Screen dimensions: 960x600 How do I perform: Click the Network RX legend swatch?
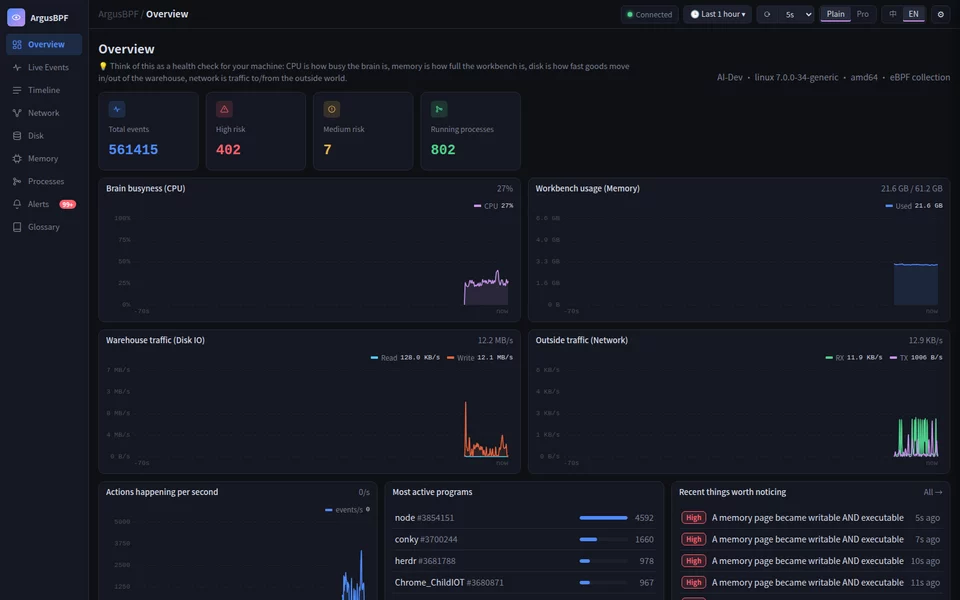coord(829,358)
